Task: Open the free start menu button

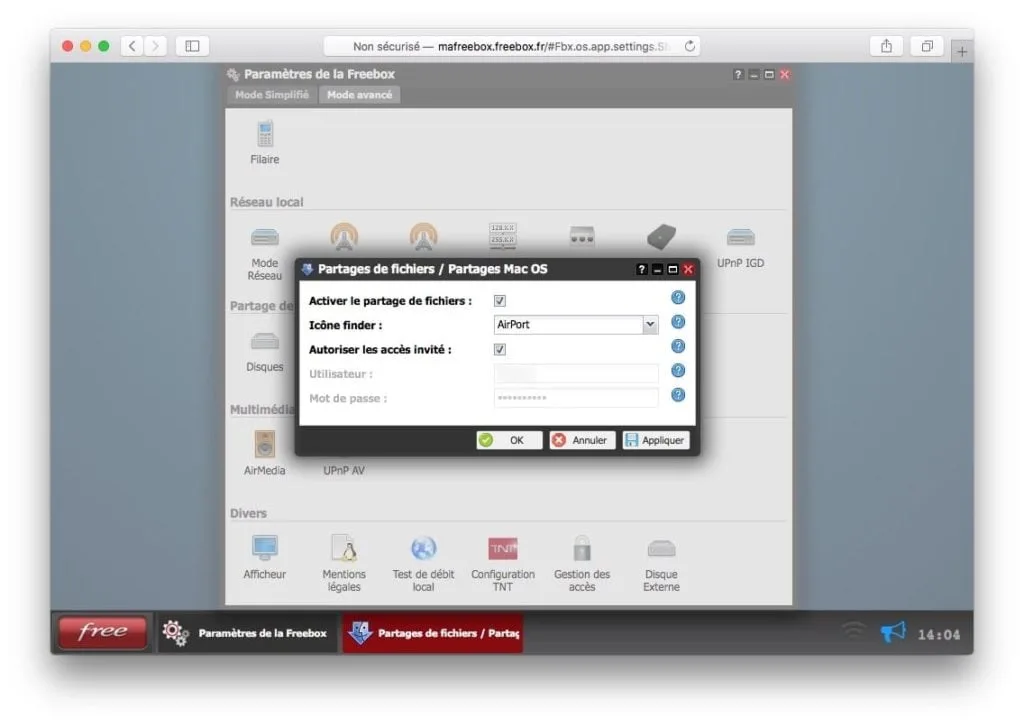Action: click(103, 632)
